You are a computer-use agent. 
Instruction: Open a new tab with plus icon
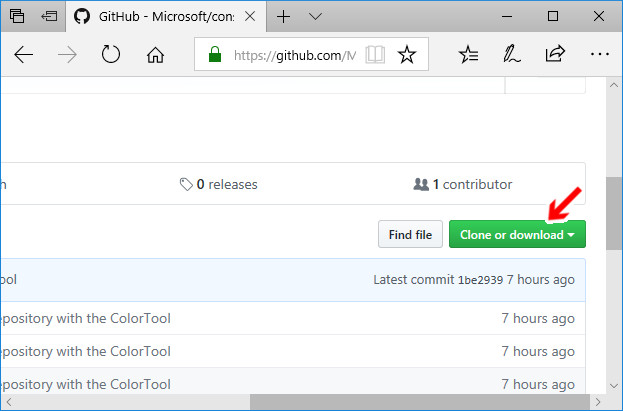(283, 17)
